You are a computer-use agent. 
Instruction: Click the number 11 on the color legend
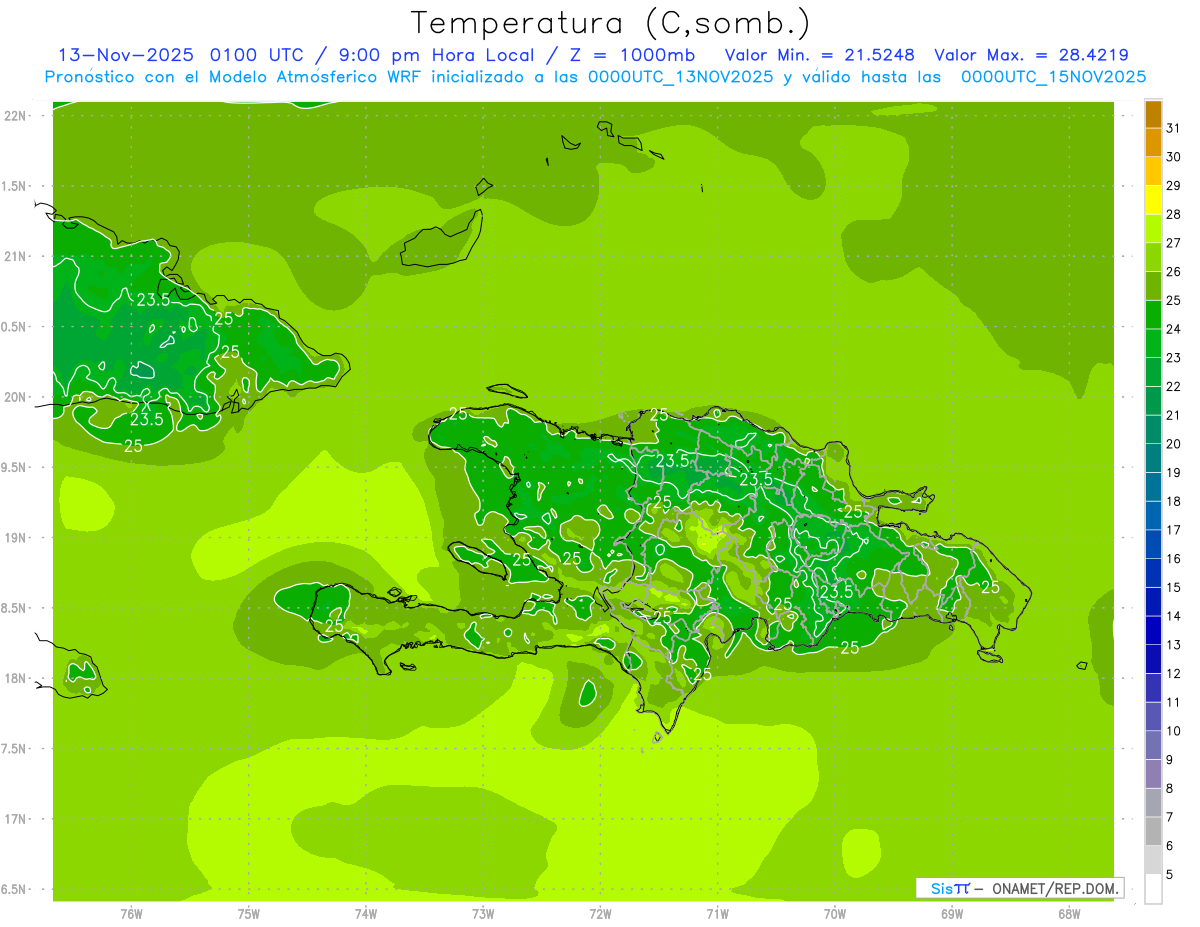pyautogui.click(x=1174, y=702)
